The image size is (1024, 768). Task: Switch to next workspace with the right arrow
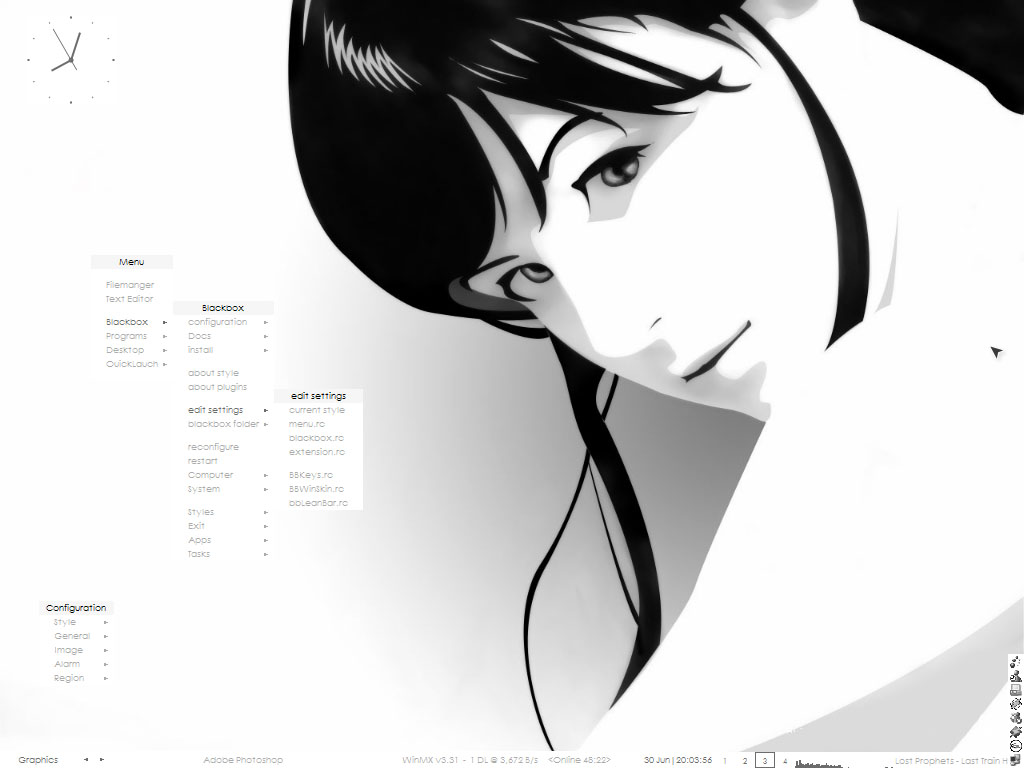[102, 760]
